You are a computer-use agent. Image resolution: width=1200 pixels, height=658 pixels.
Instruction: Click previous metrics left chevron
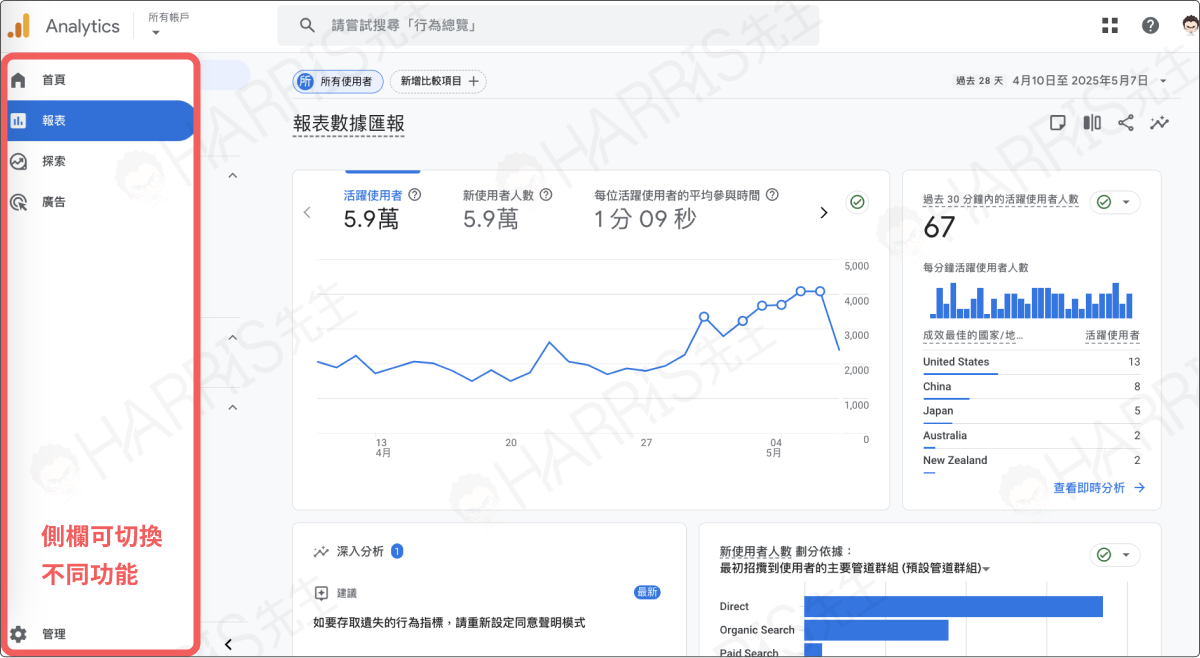coord(307,213)
